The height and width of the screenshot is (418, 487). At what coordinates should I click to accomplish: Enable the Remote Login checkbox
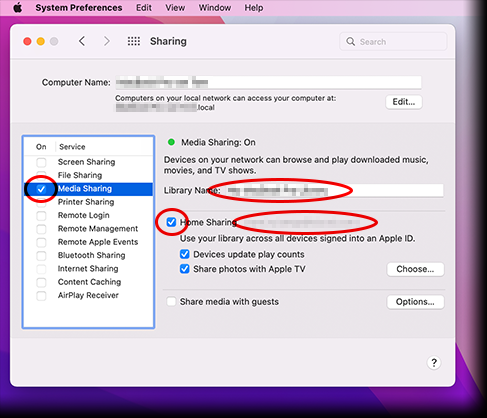coord(41,216)
